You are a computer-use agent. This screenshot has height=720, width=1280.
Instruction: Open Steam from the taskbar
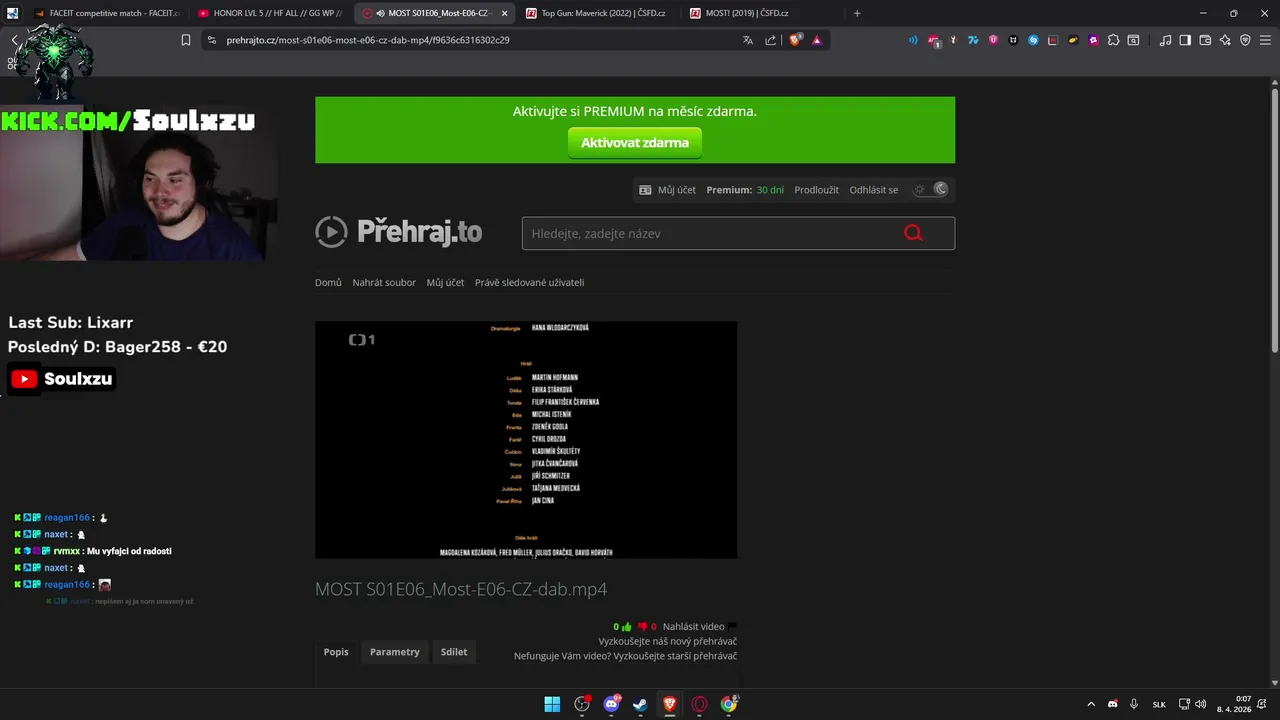click(640, 704)
